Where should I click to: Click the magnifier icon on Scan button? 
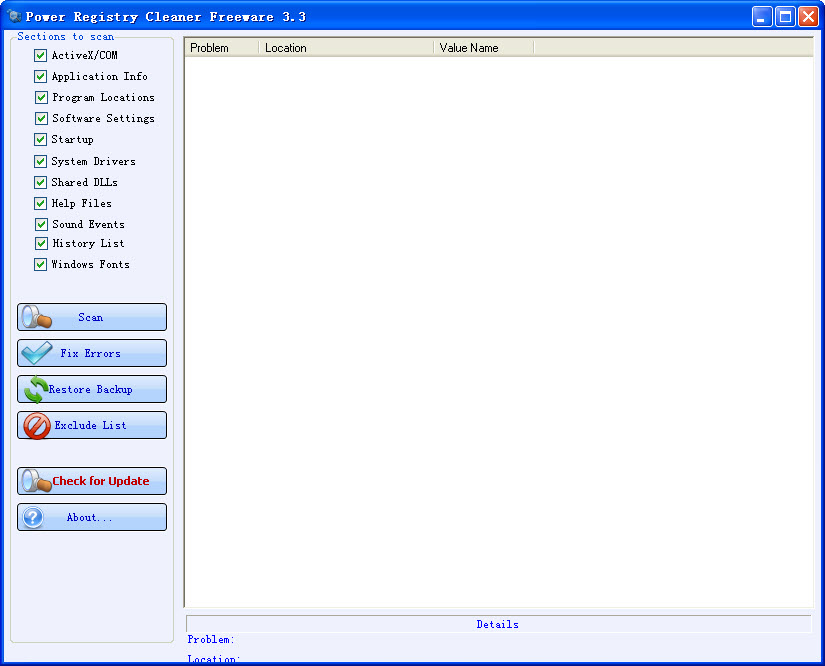(36, 317)
